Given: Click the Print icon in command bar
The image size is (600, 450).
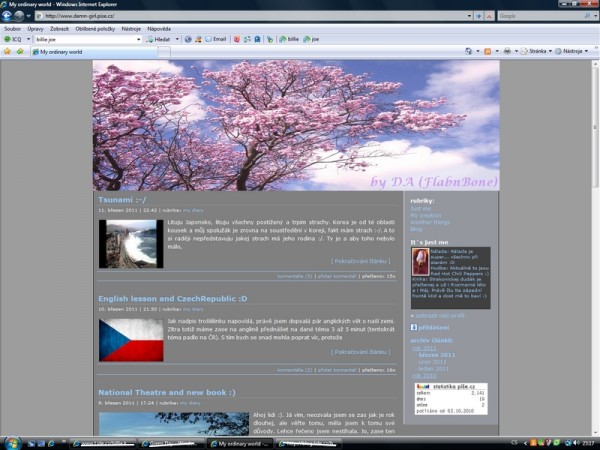Looking at the screenshot, I should pyautogui.click(x=507, y=51).
